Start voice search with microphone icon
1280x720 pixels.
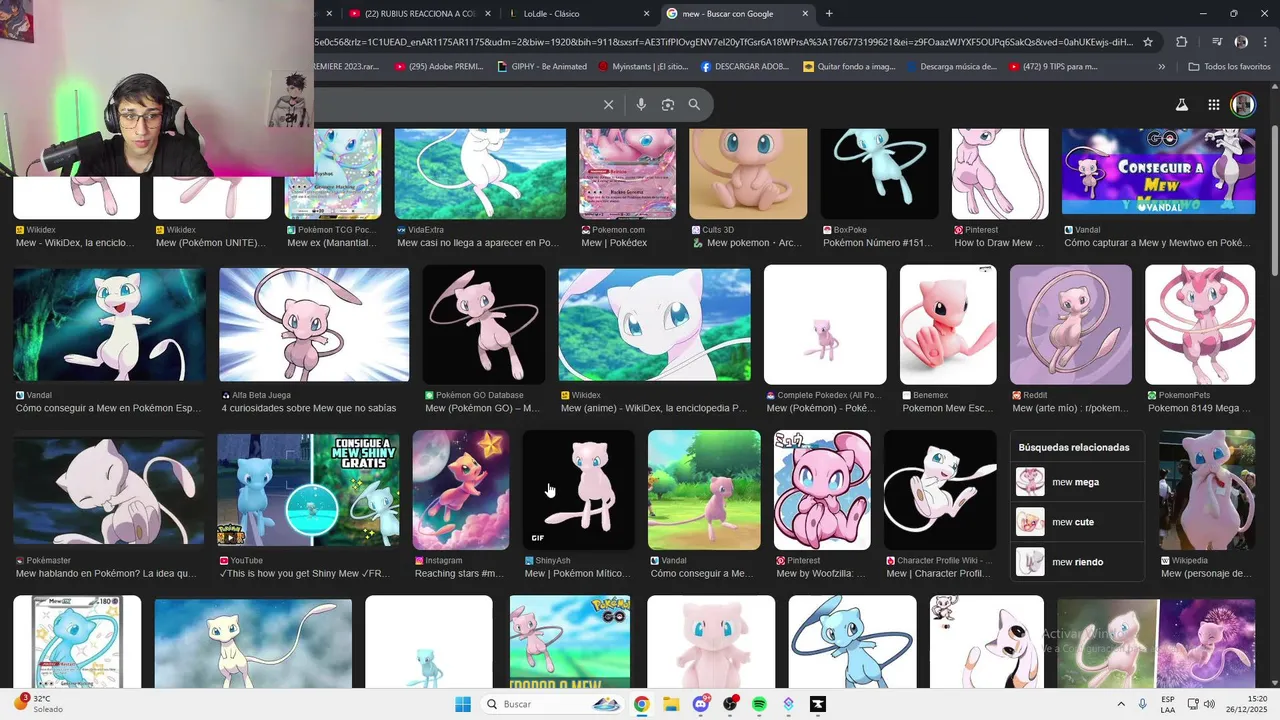click(x=641, y=105)
